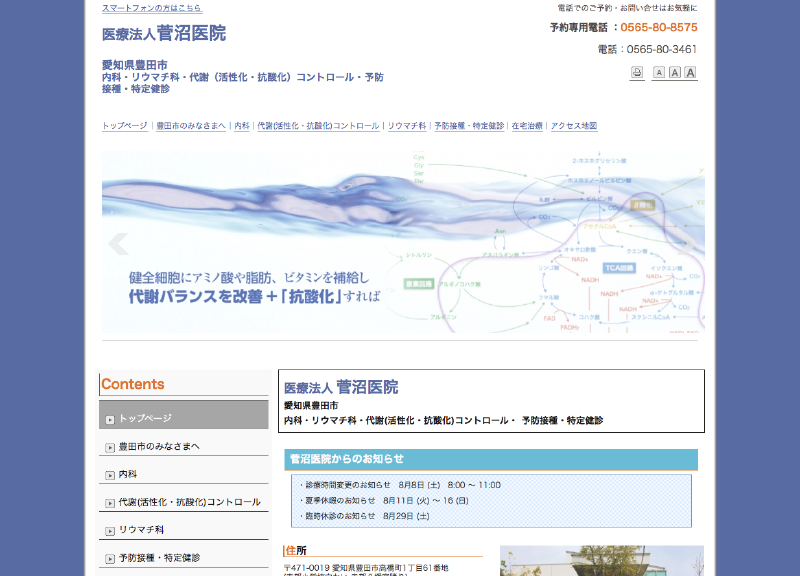800x576 pixels.
Task: Click the 菅沼医院からのお知らせ heading bar
Action: coord(491,459)
